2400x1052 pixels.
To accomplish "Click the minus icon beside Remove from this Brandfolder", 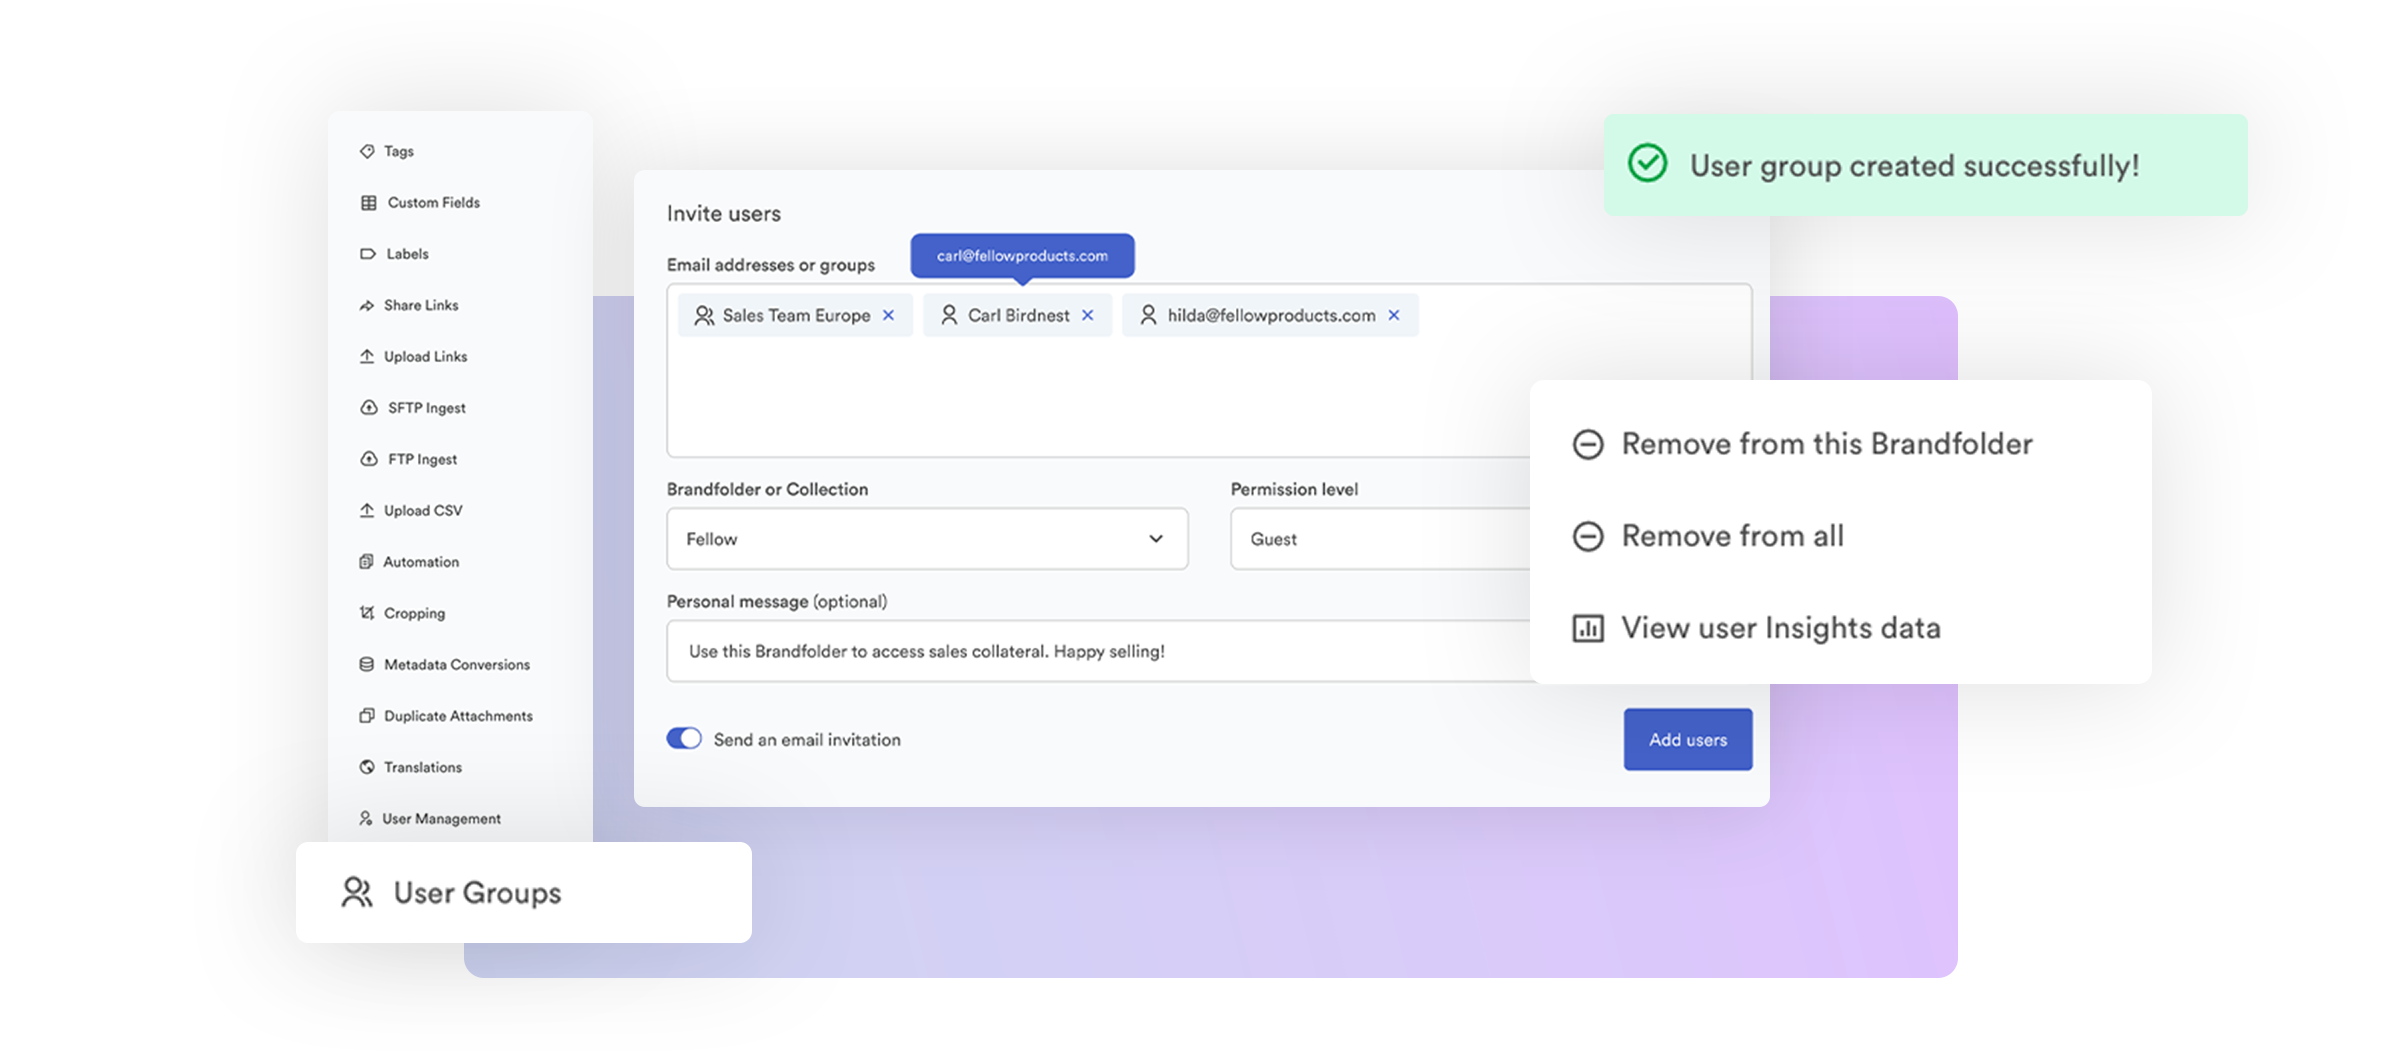I will pos(1588,444).
